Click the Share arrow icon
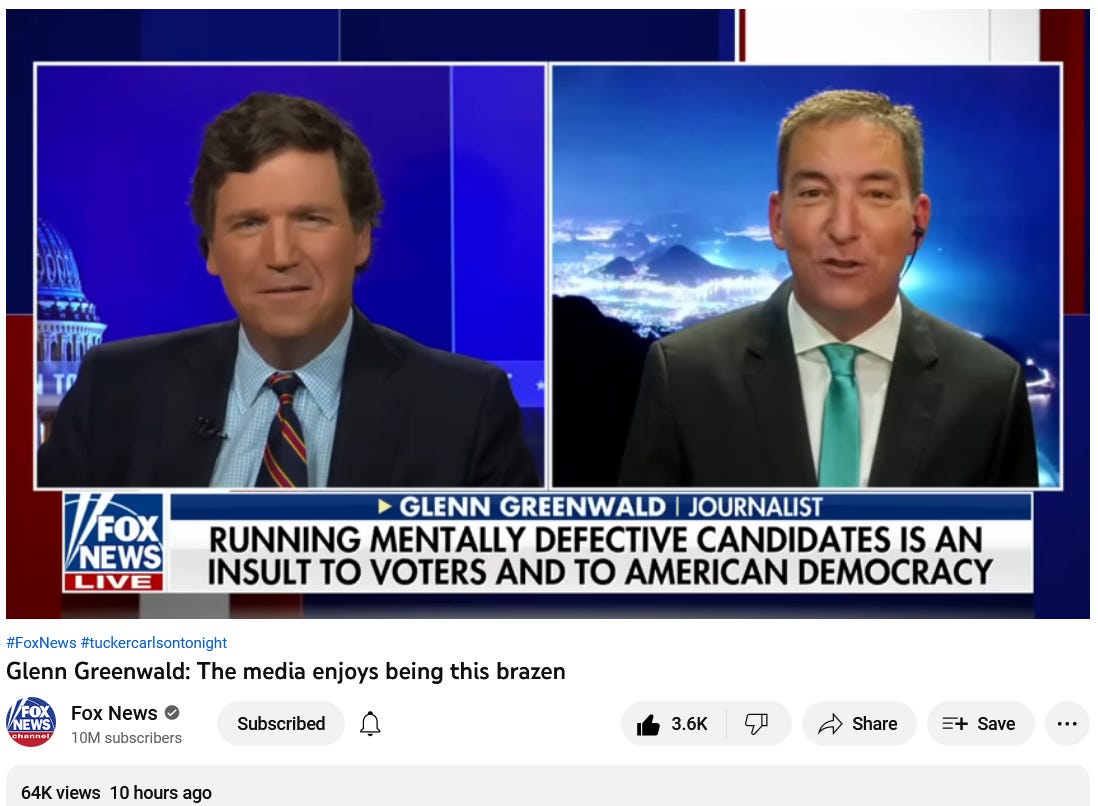This screenshot has width=1098, height=806. pyautogui.click(x=831, y=724)
